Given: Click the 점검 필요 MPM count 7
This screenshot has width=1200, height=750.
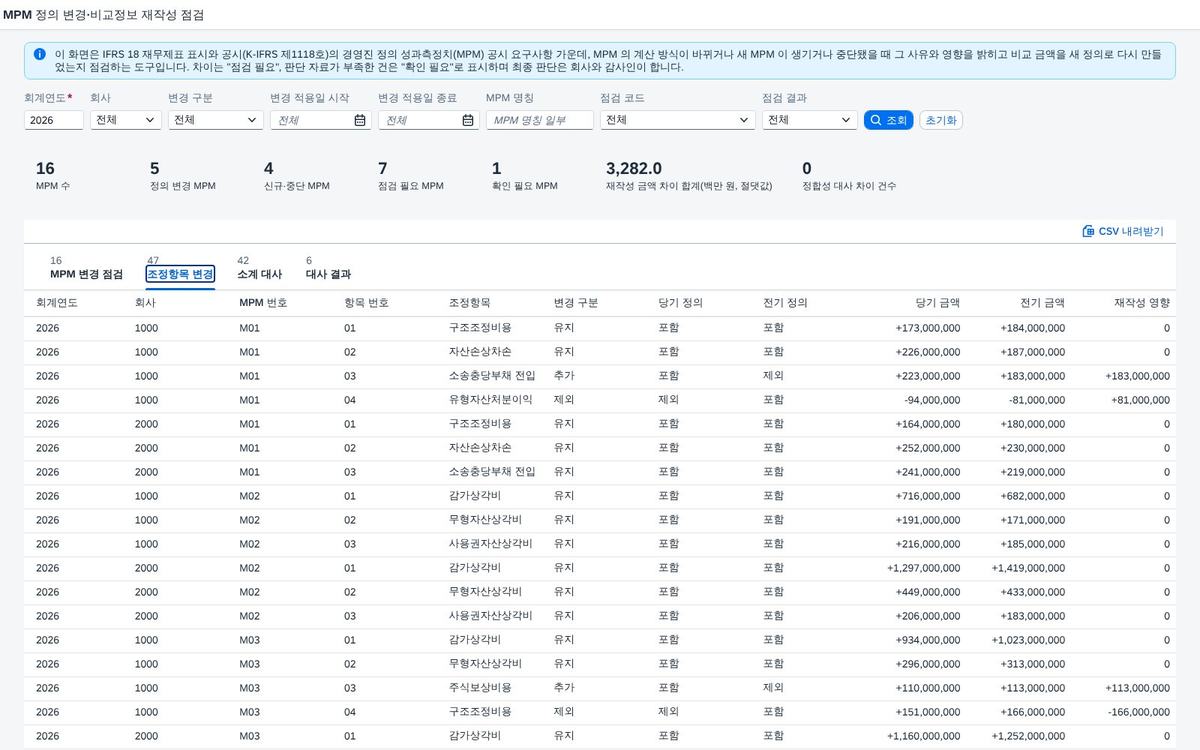Looking at the screenshot, I should coord(382,169).
